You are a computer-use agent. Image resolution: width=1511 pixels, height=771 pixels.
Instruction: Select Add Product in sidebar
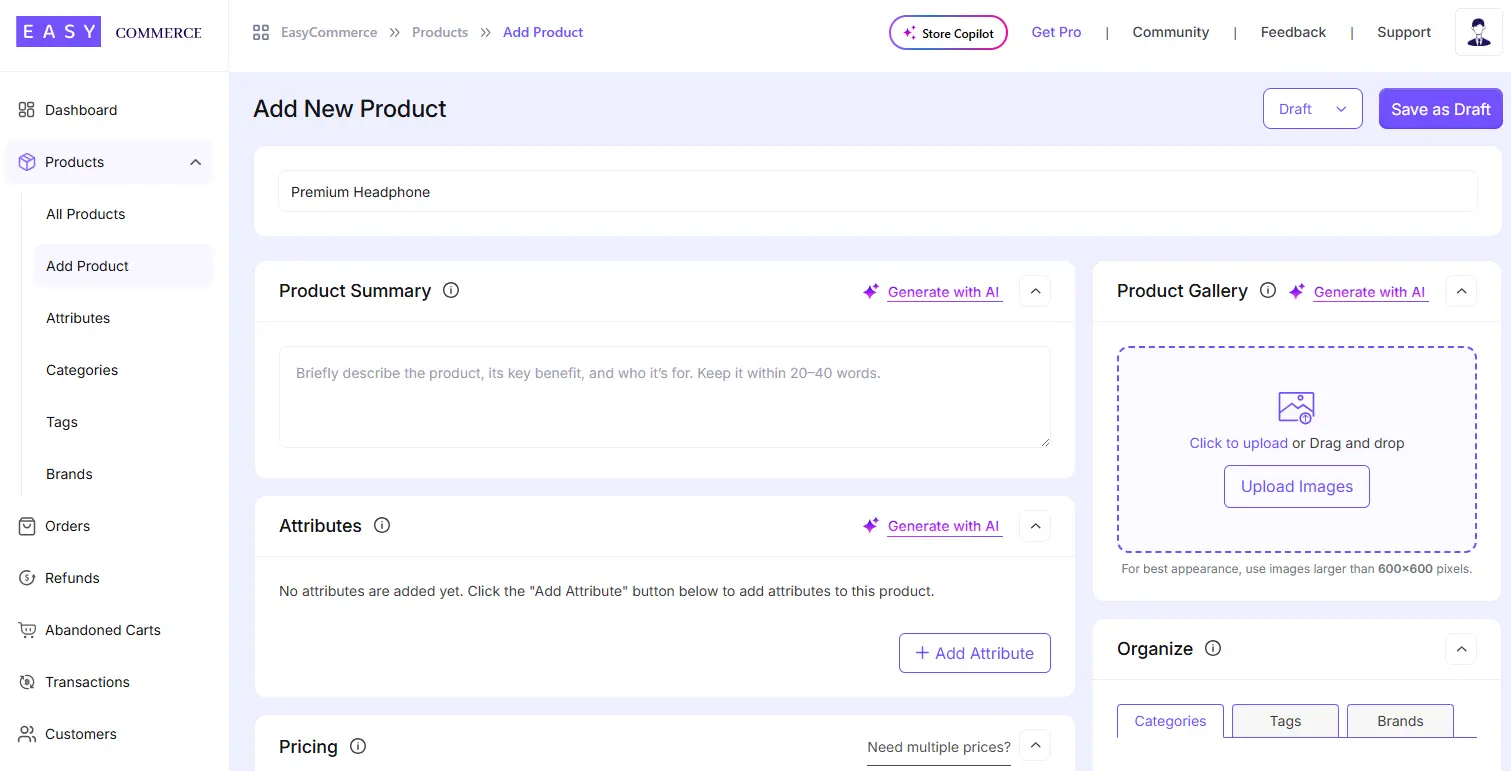[124, 266]
